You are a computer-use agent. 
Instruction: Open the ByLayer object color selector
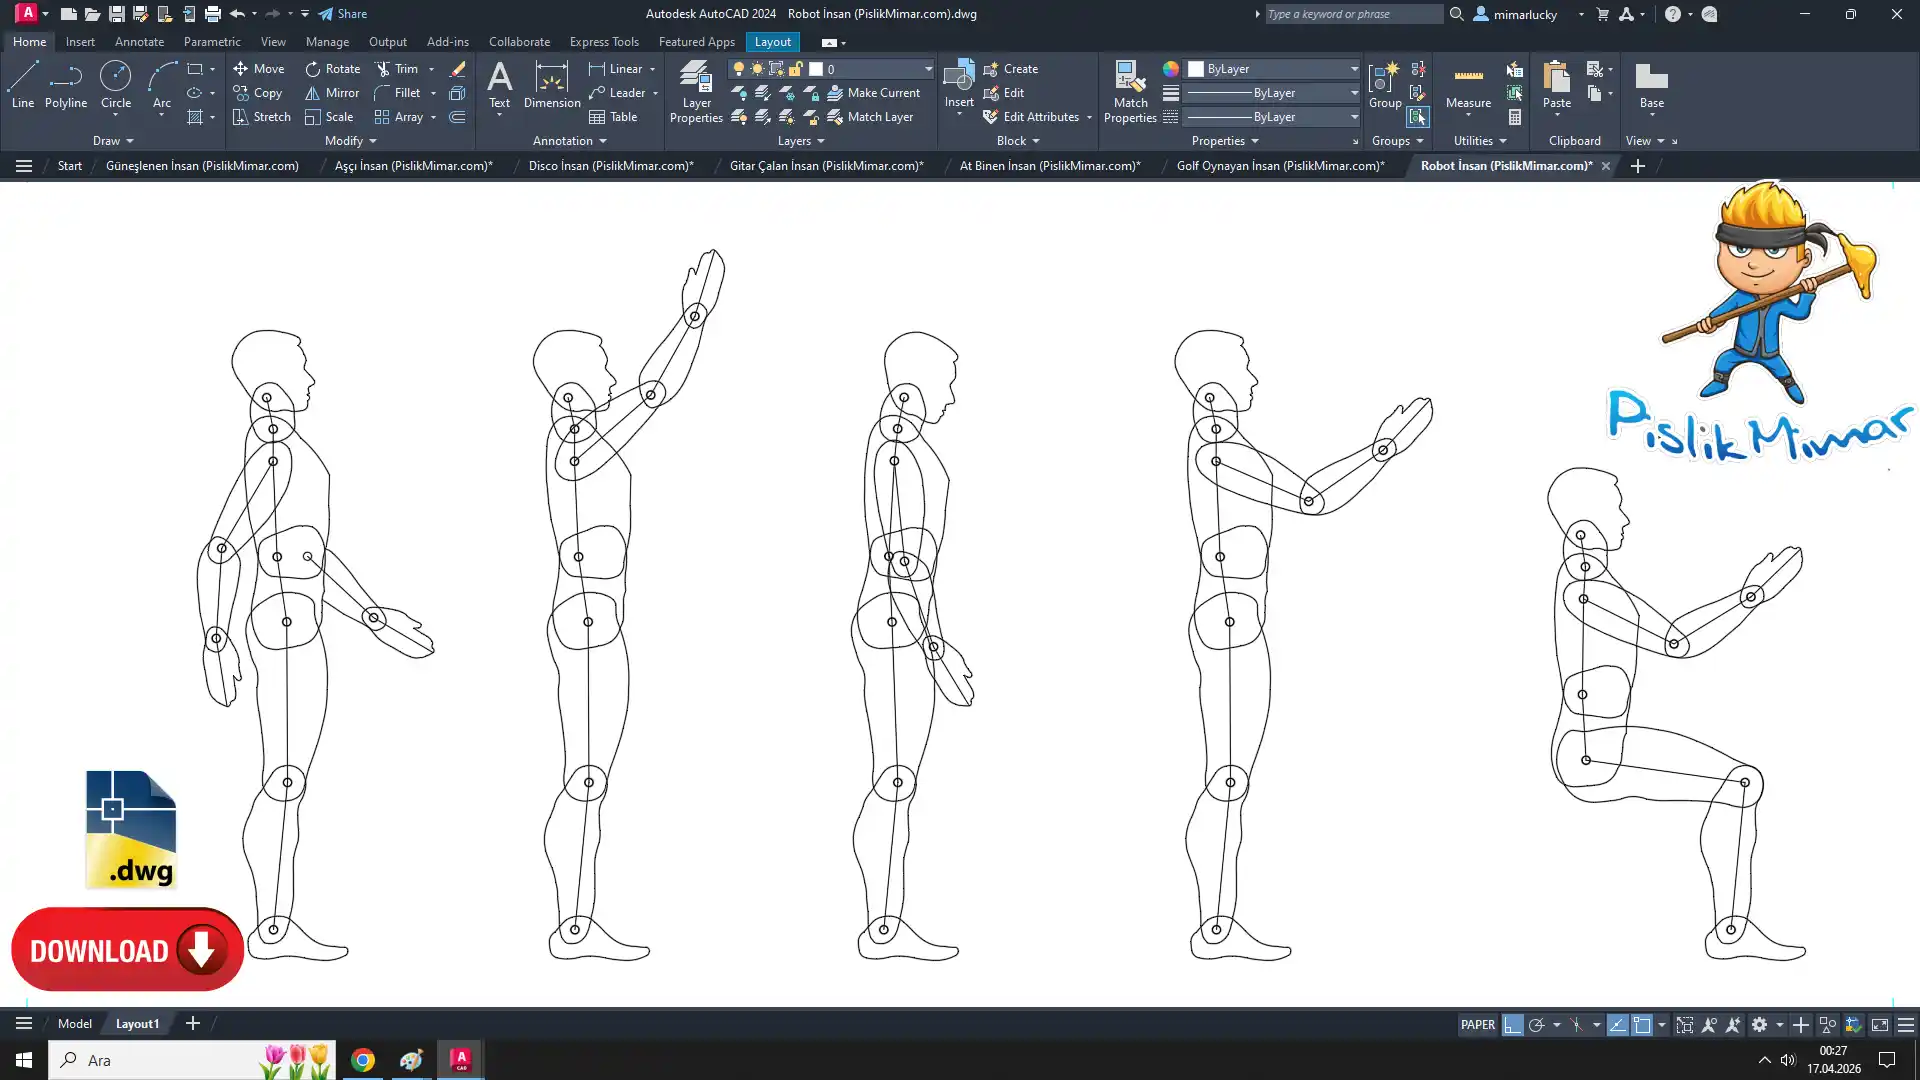[x=1272, y=69]
